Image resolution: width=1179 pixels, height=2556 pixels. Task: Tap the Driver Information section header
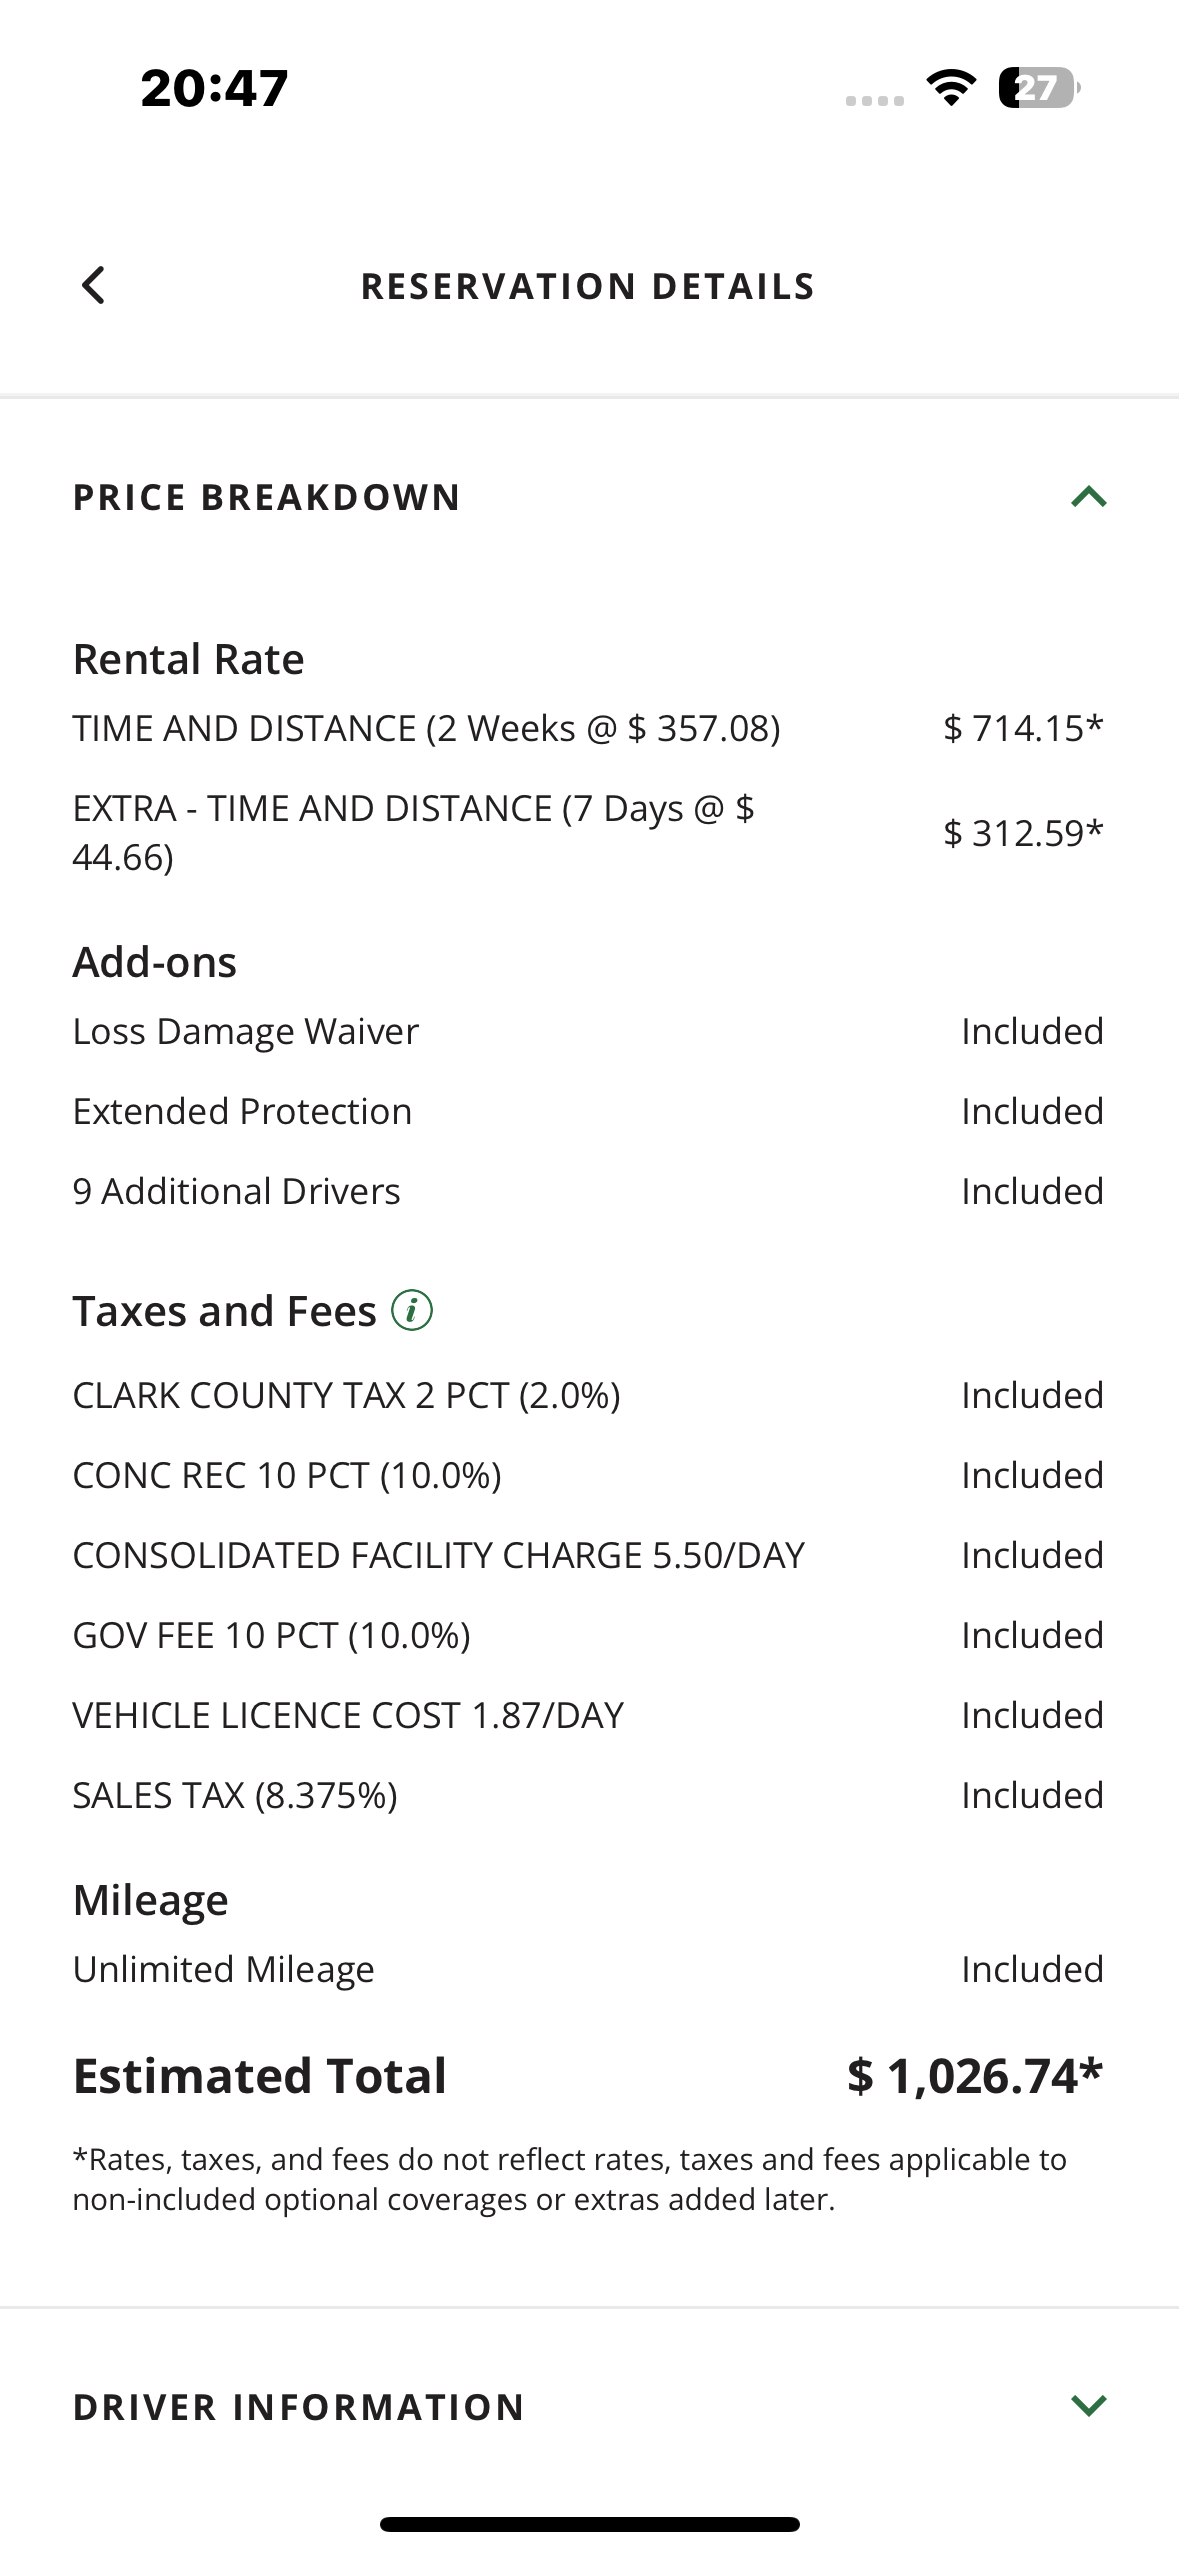pos(299,2407)
